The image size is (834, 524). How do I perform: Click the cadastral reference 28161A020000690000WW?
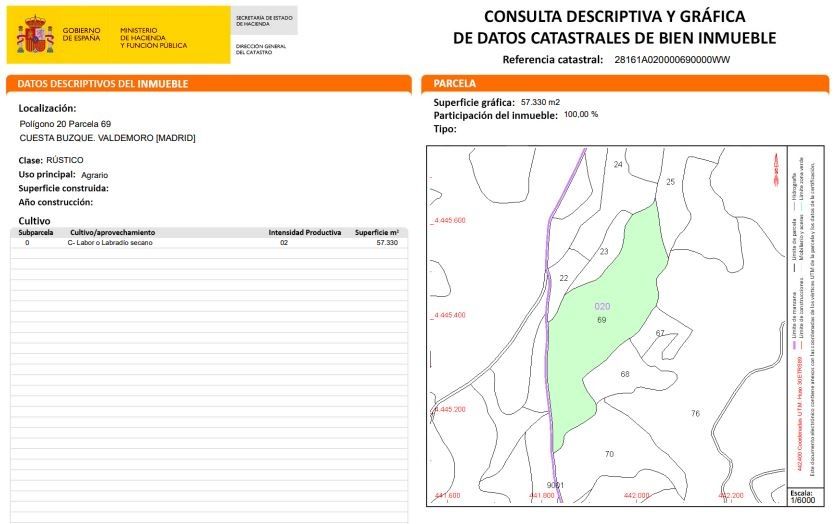[x=672, y=60]
